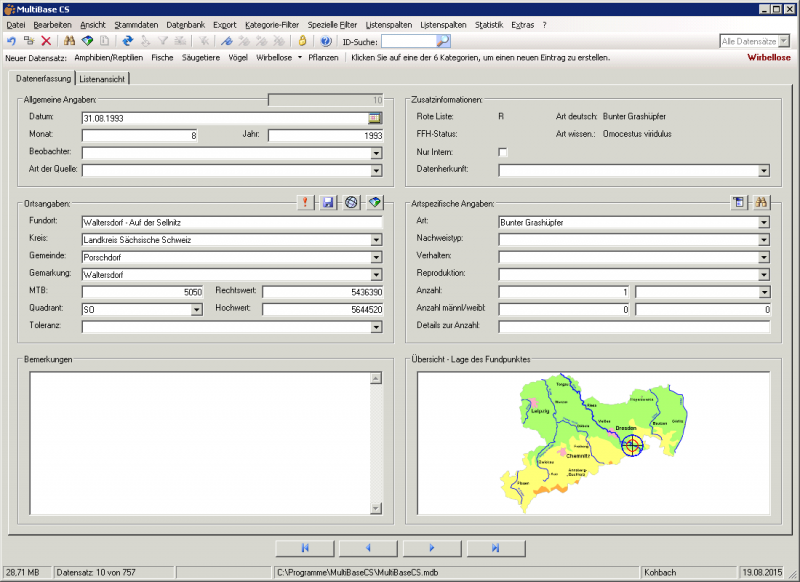Click the red exclamation mark icon in Ortsangaben
The width and height of the screenshot is (800, 582).
click(x=306, y=202)
